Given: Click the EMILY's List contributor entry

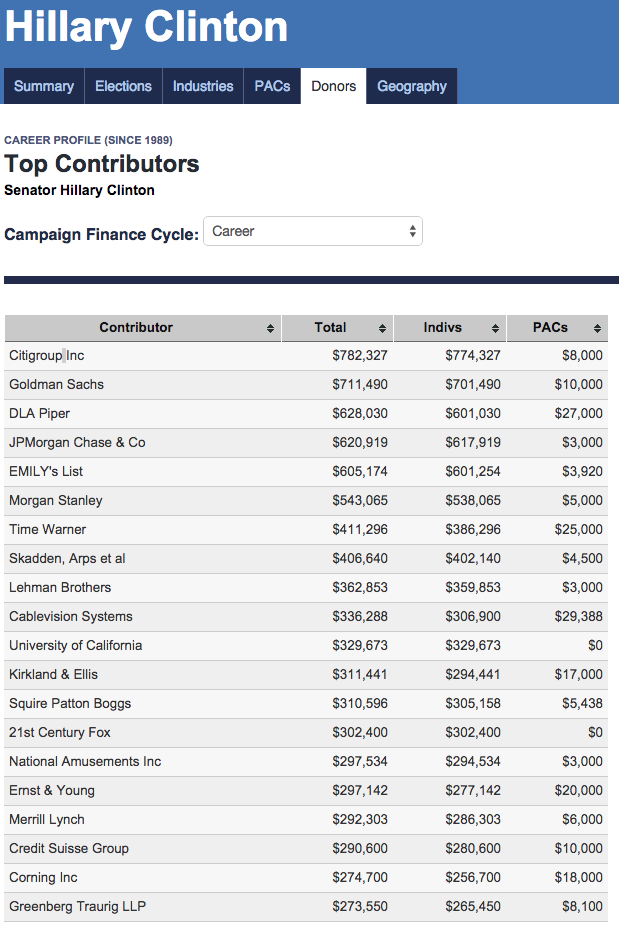Looking at the screenshot, I should pos(46,472).
